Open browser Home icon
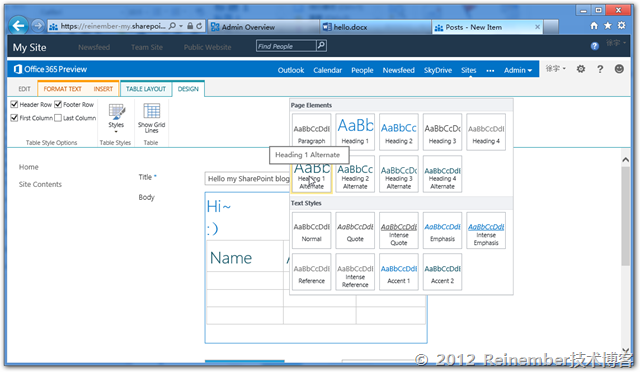Image resolution: width=640 pixels, height=372 pixels. click(x=594, y=26)
